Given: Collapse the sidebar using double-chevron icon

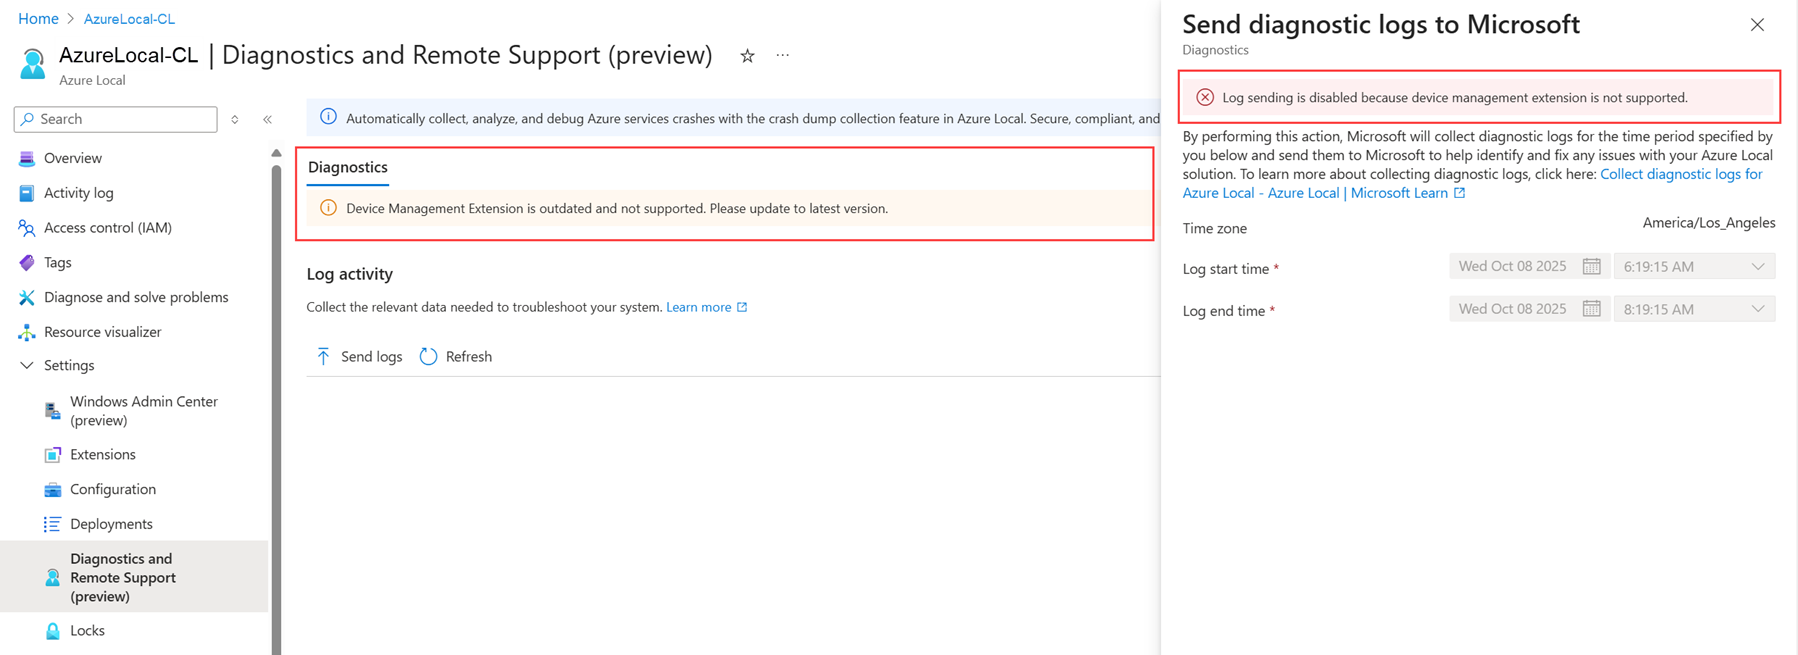Looking at the screenshot, I should point(268,119).
